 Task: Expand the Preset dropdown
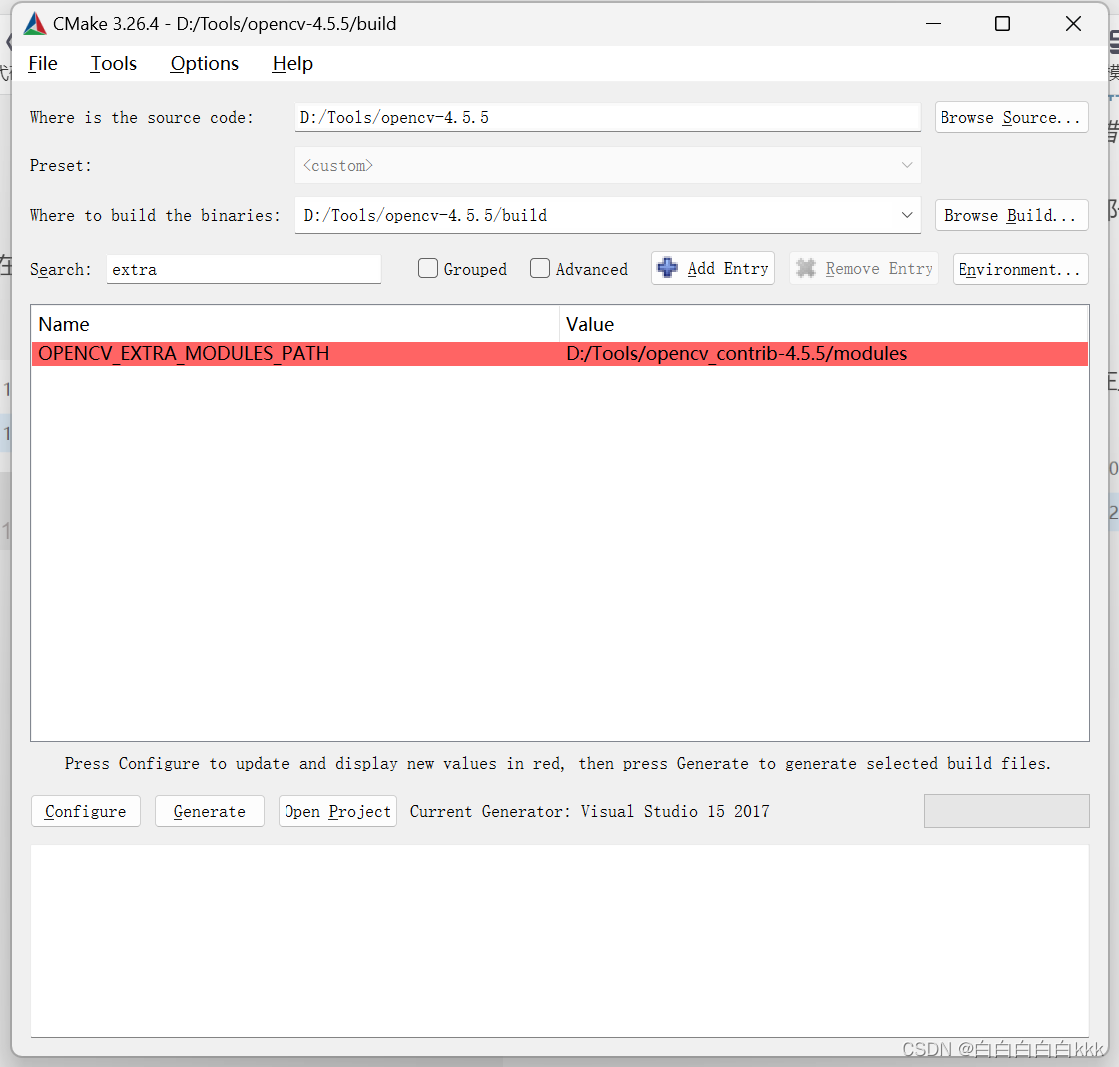[906, 165]
